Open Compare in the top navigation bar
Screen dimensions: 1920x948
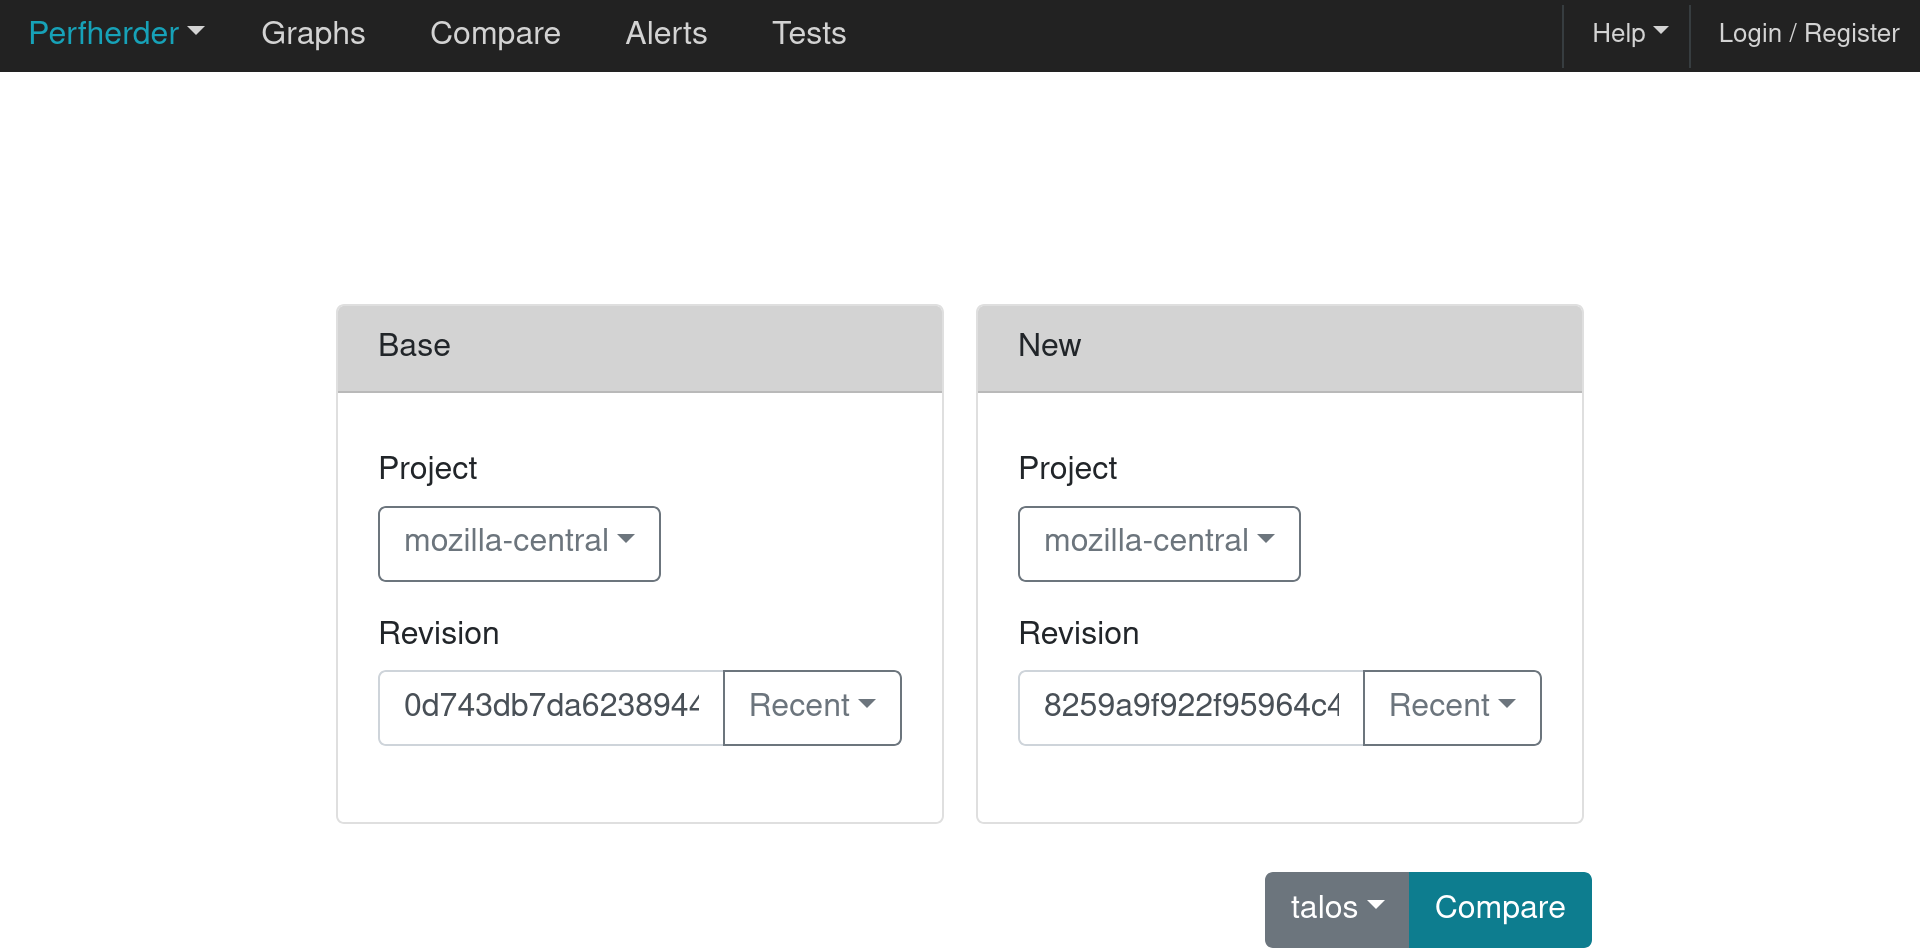coord(495,33)
